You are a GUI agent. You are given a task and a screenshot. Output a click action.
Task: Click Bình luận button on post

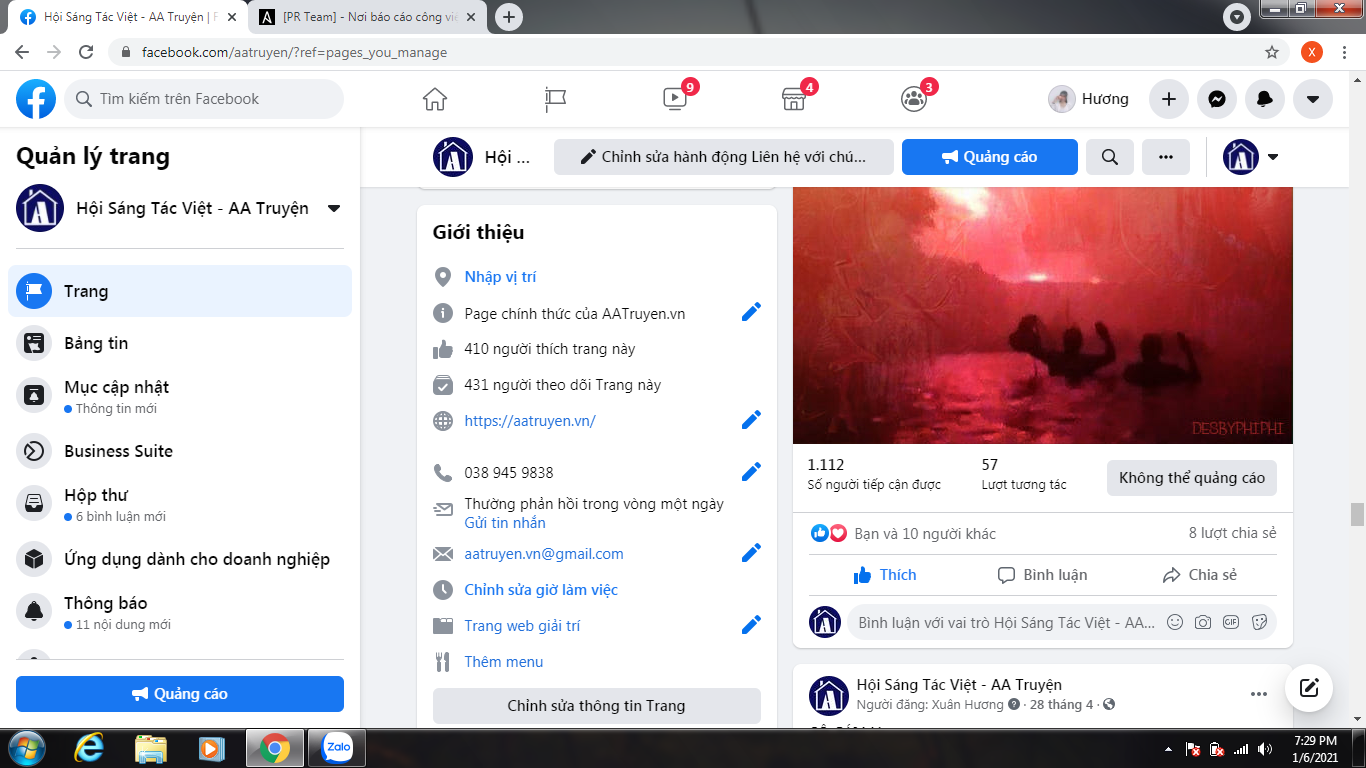pyautogui.click(x=1043, y=575)
